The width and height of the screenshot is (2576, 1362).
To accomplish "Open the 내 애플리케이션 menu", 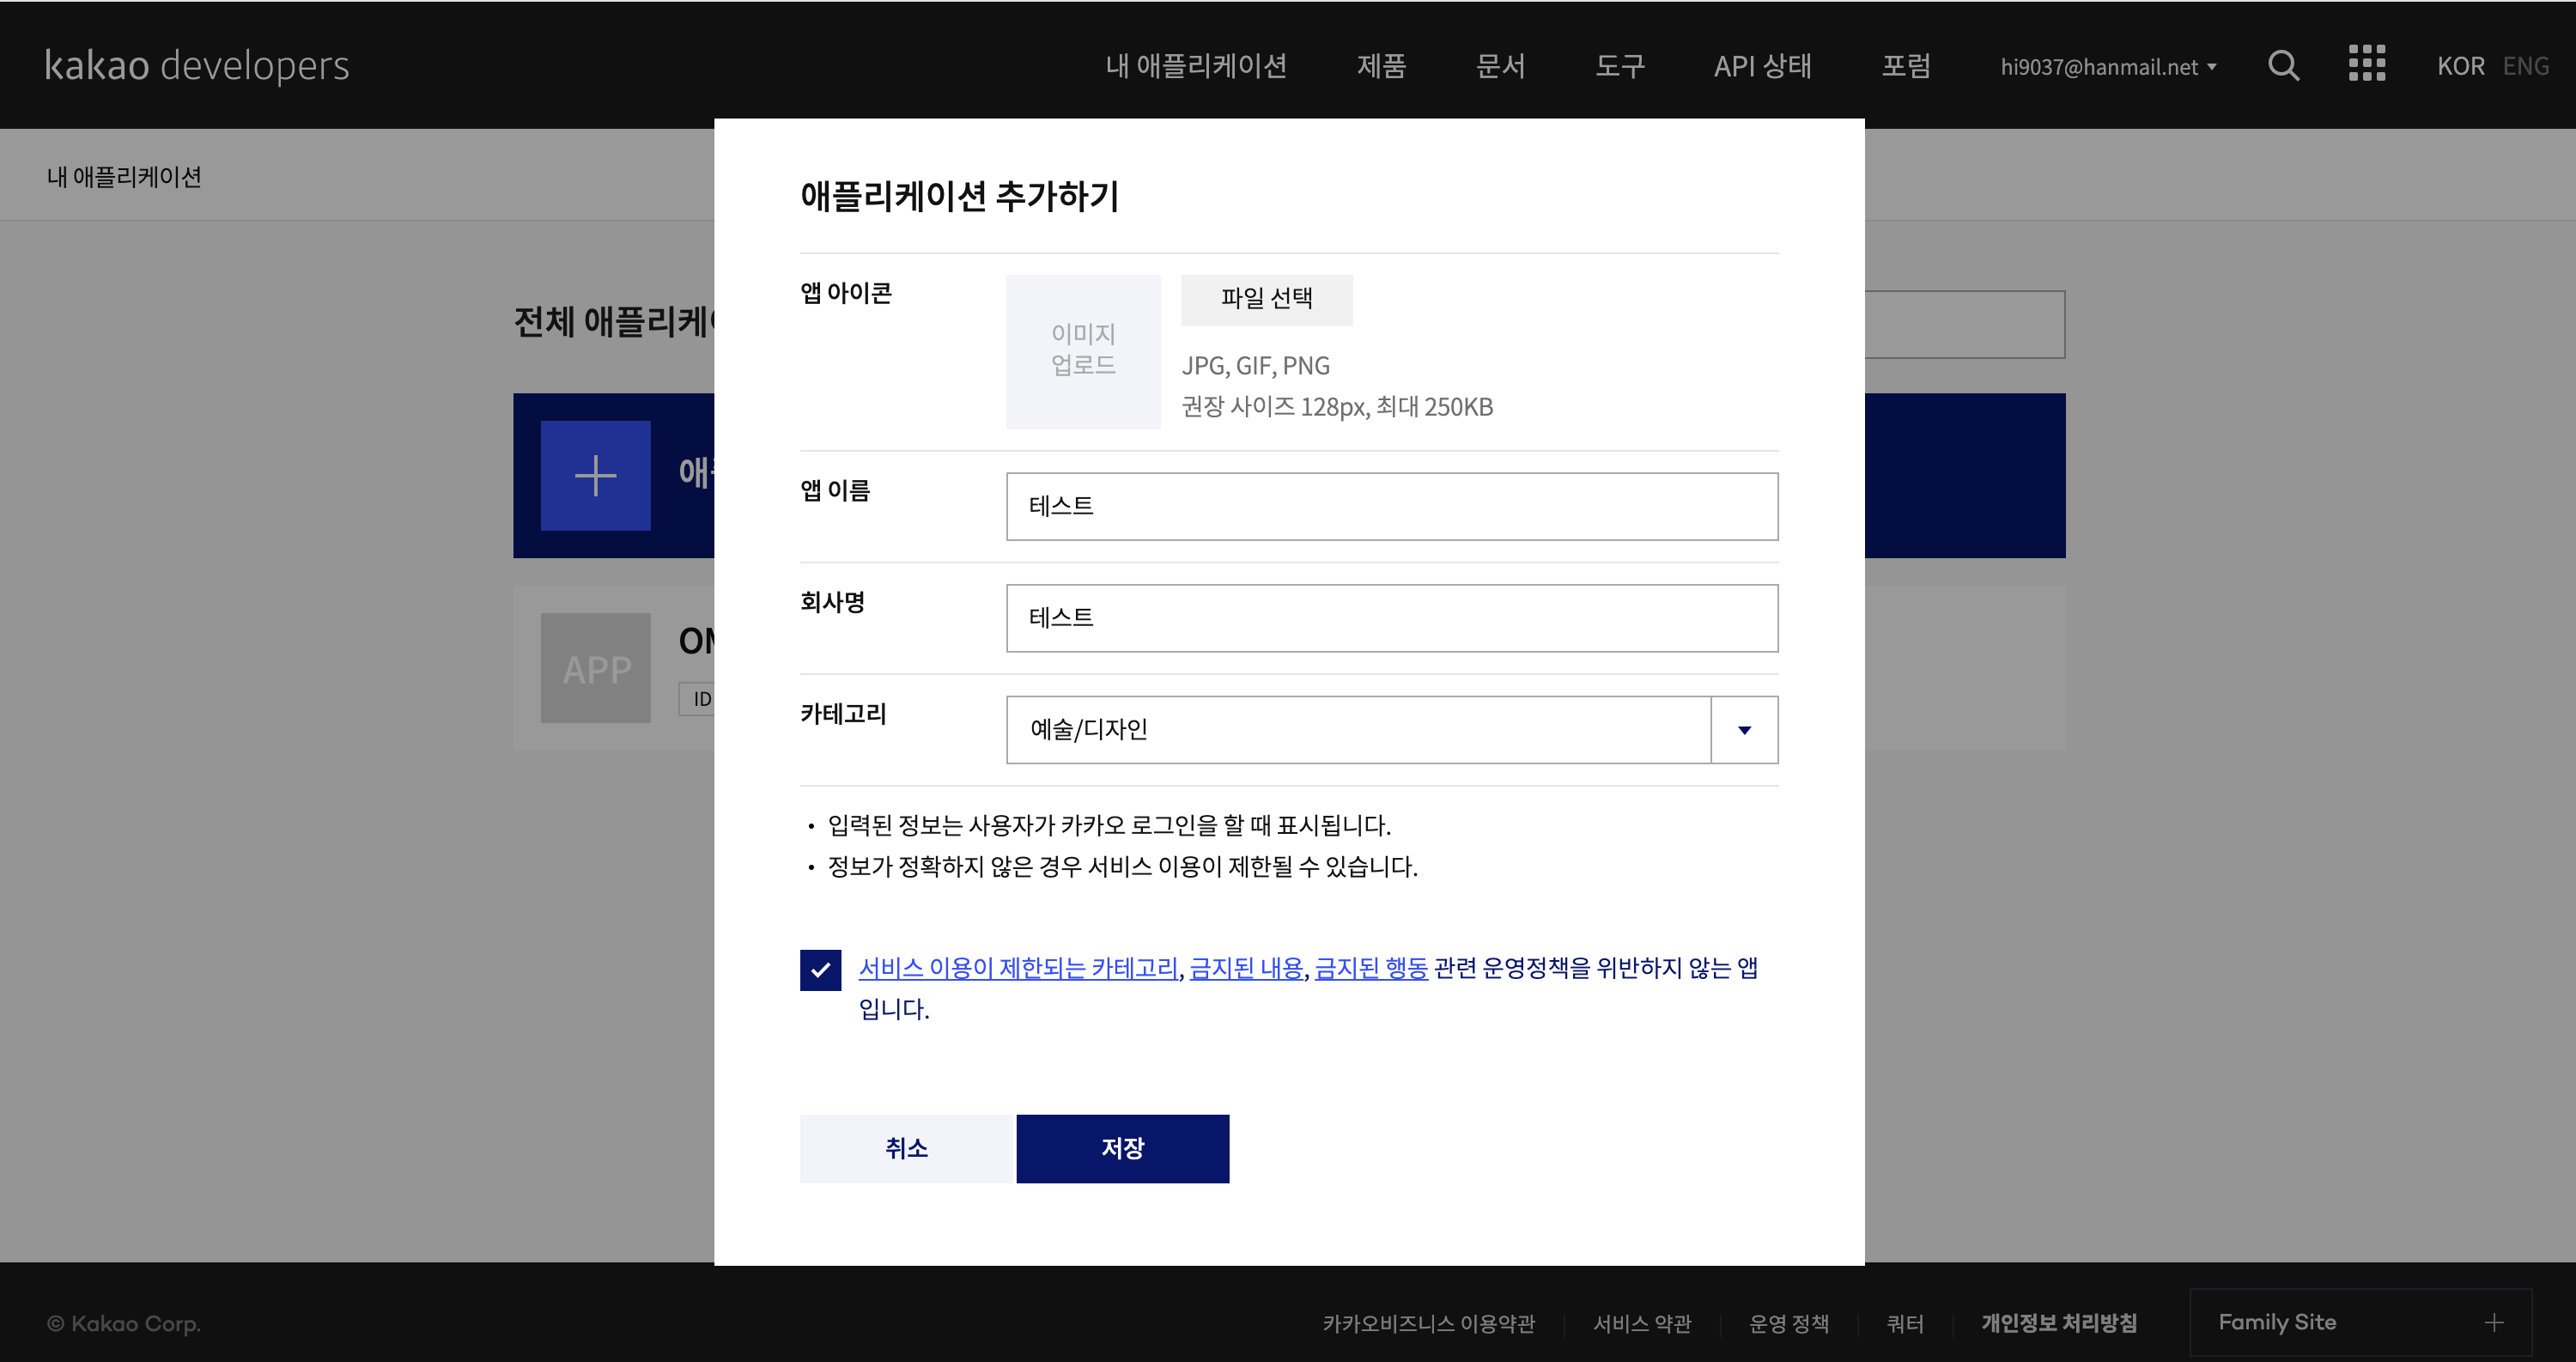I will (1195, 66).
